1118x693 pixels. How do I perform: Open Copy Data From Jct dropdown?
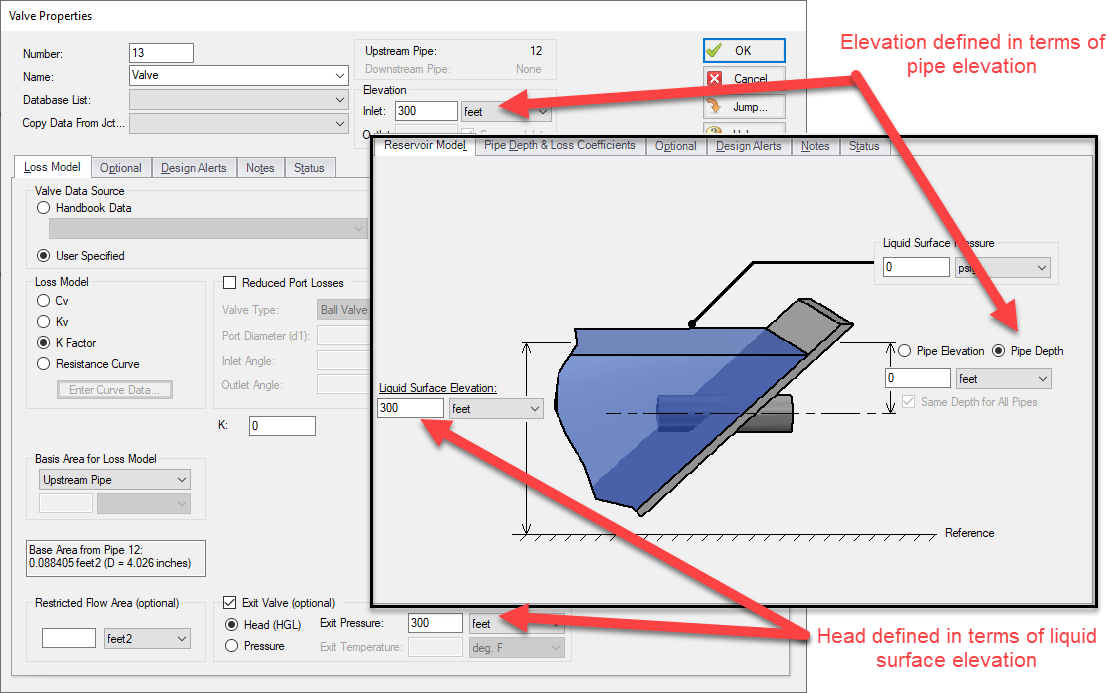point(339,123)
